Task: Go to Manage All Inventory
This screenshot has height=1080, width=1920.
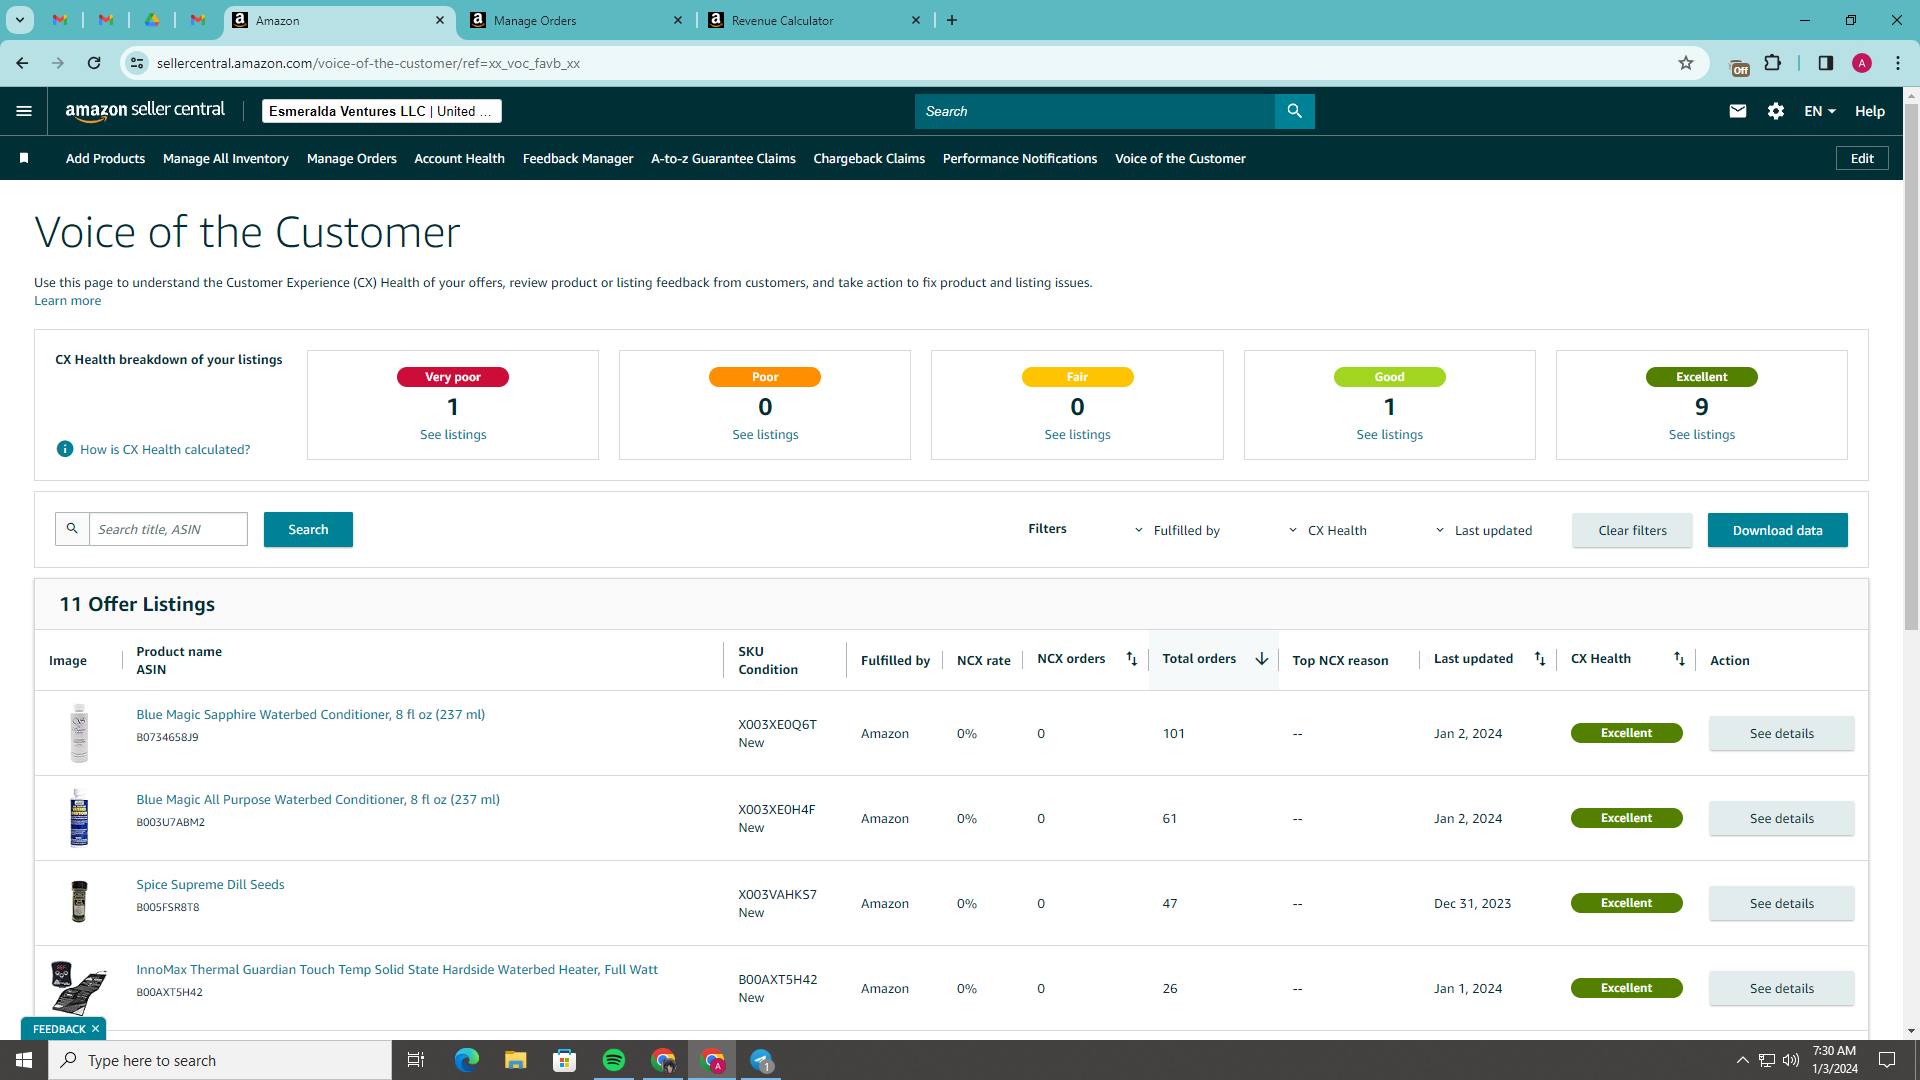Action: [226, 158]
